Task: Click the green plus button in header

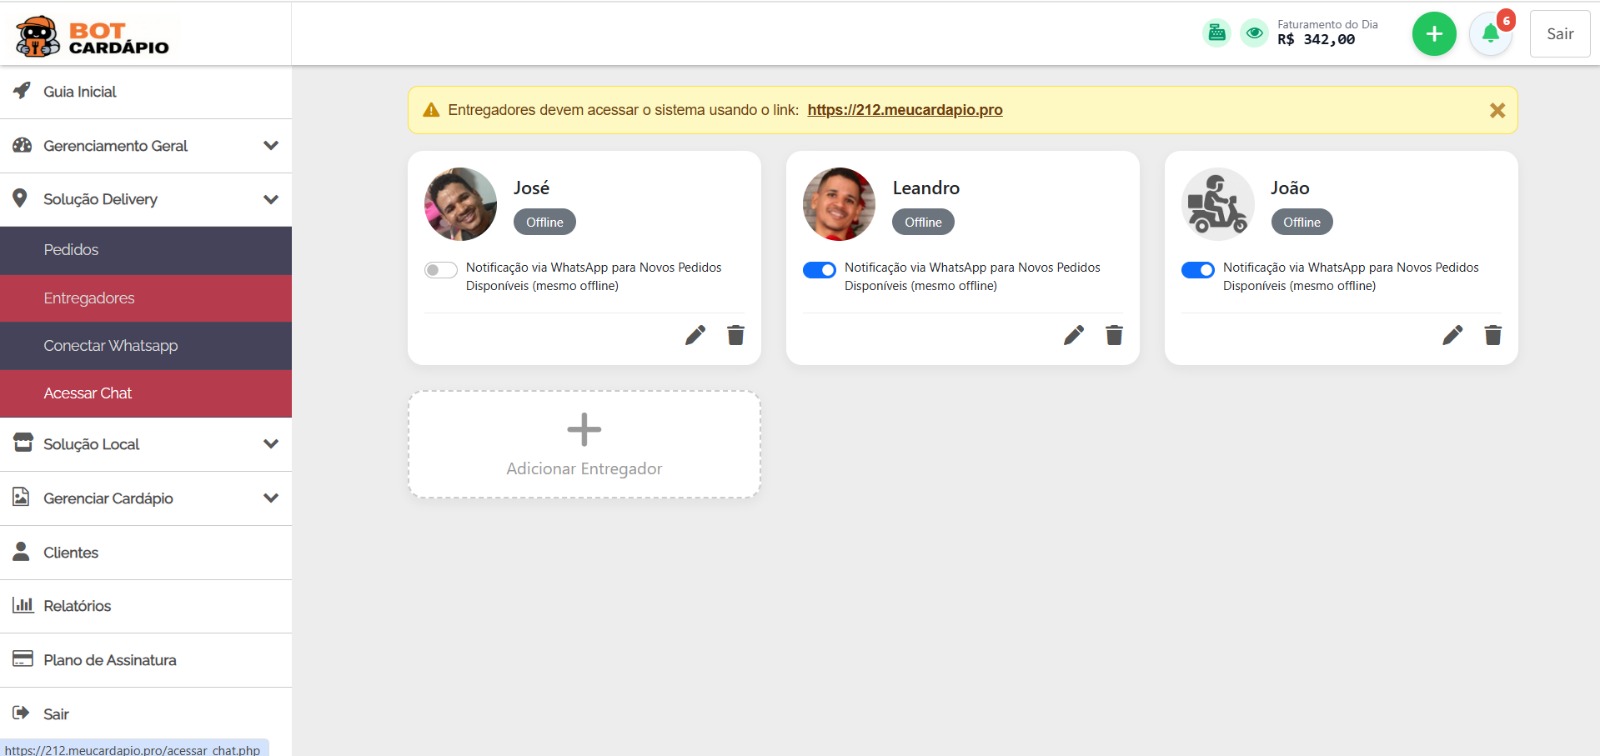Action: coord(1433,34)
